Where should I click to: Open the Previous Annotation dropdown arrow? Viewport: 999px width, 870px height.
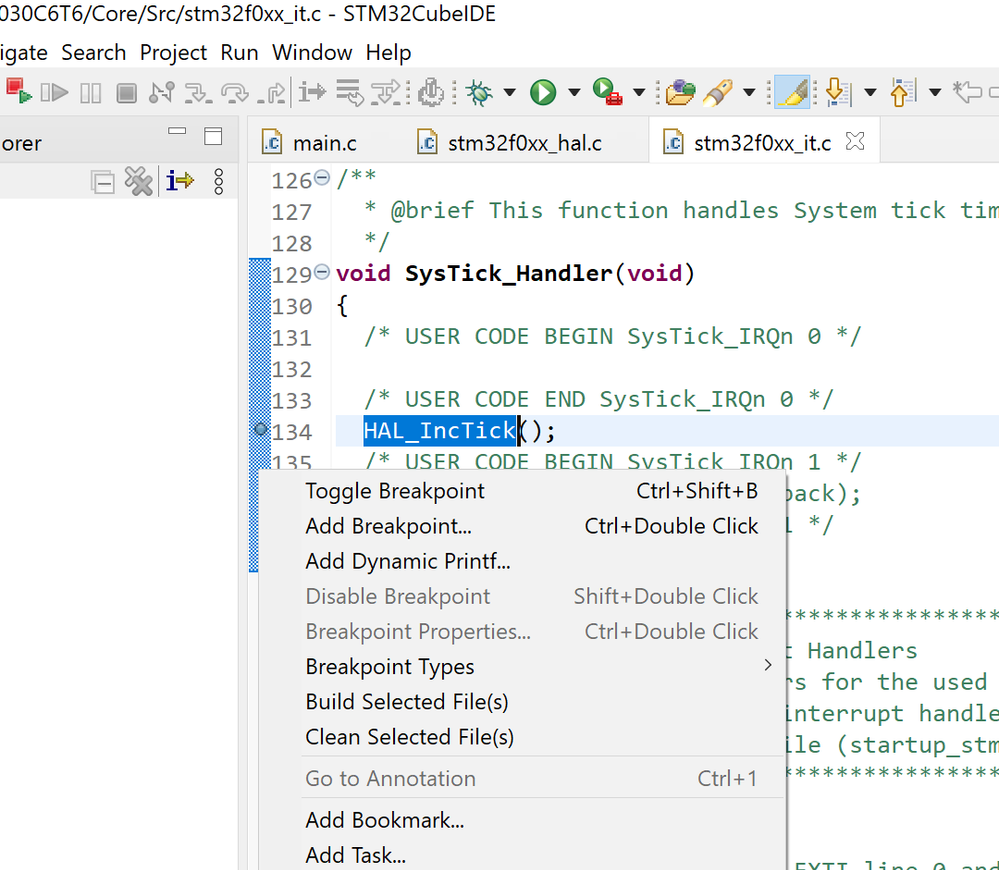tap(935, 93)
